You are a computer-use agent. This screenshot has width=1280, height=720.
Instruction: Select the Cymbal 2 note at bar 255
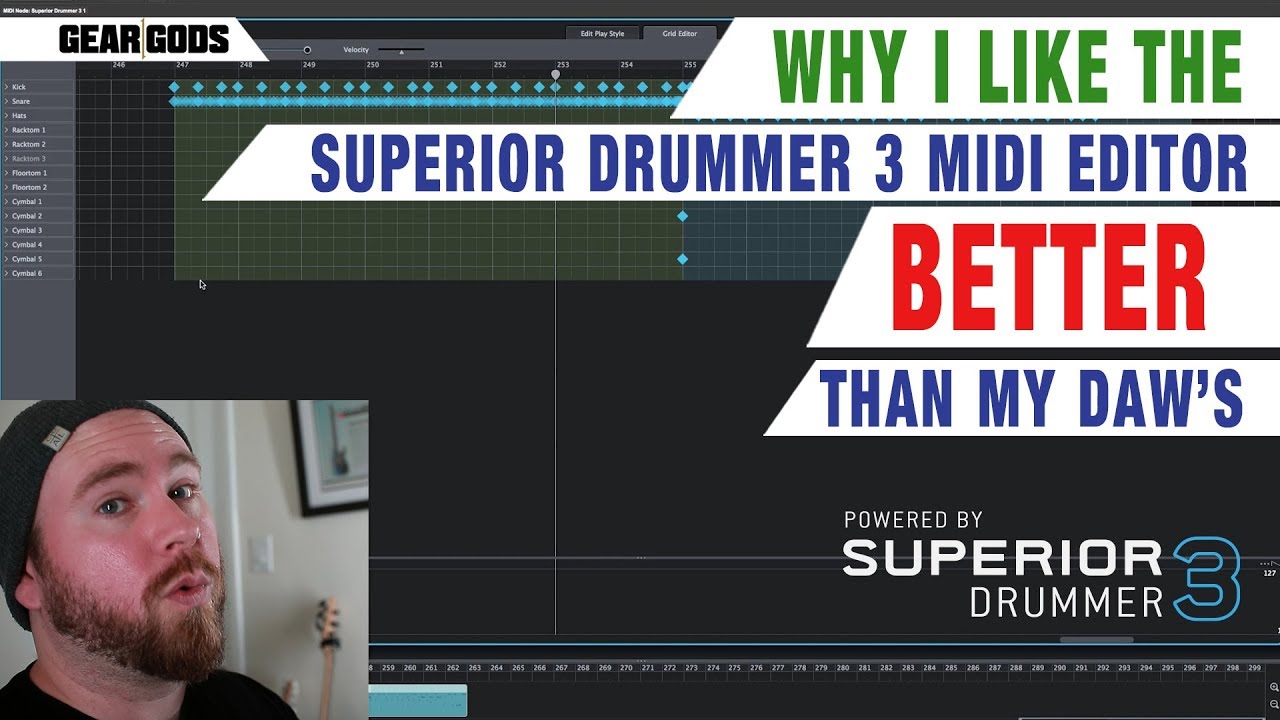click(x=682, y=216)
